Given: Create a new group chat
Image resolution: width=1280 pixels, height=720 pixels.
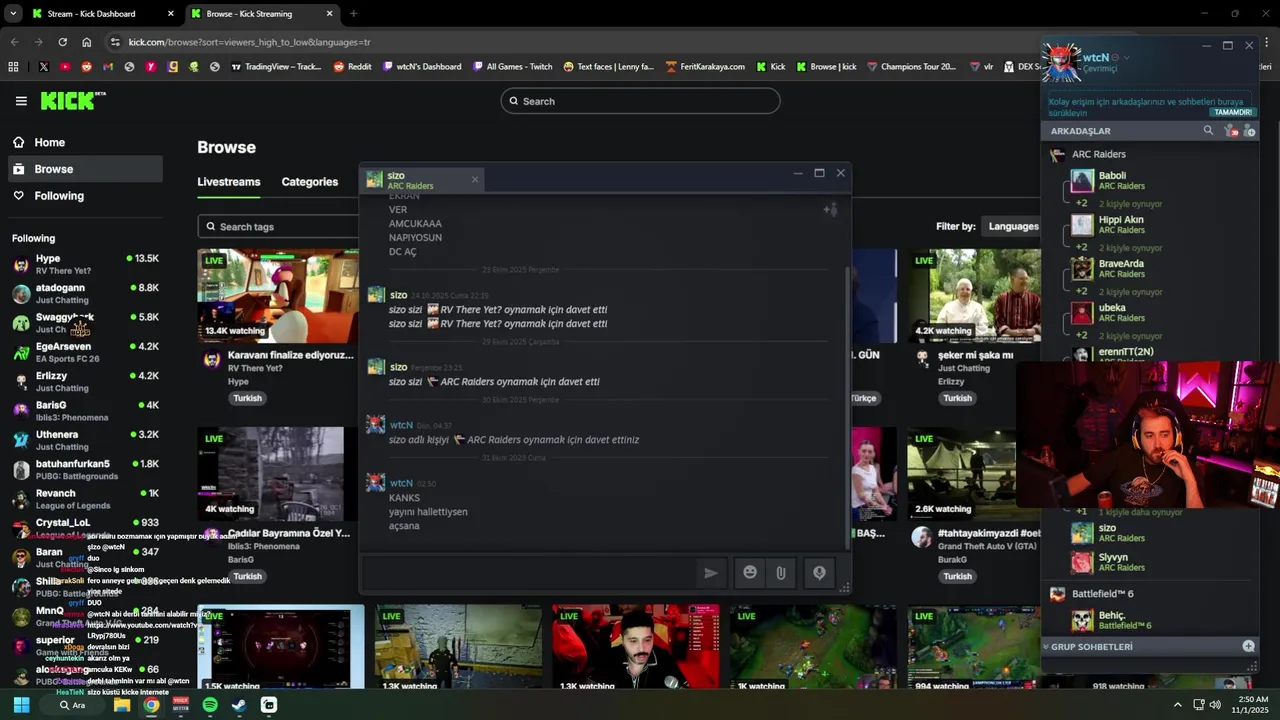Looking at the screenshot, I should (1248, 646).
